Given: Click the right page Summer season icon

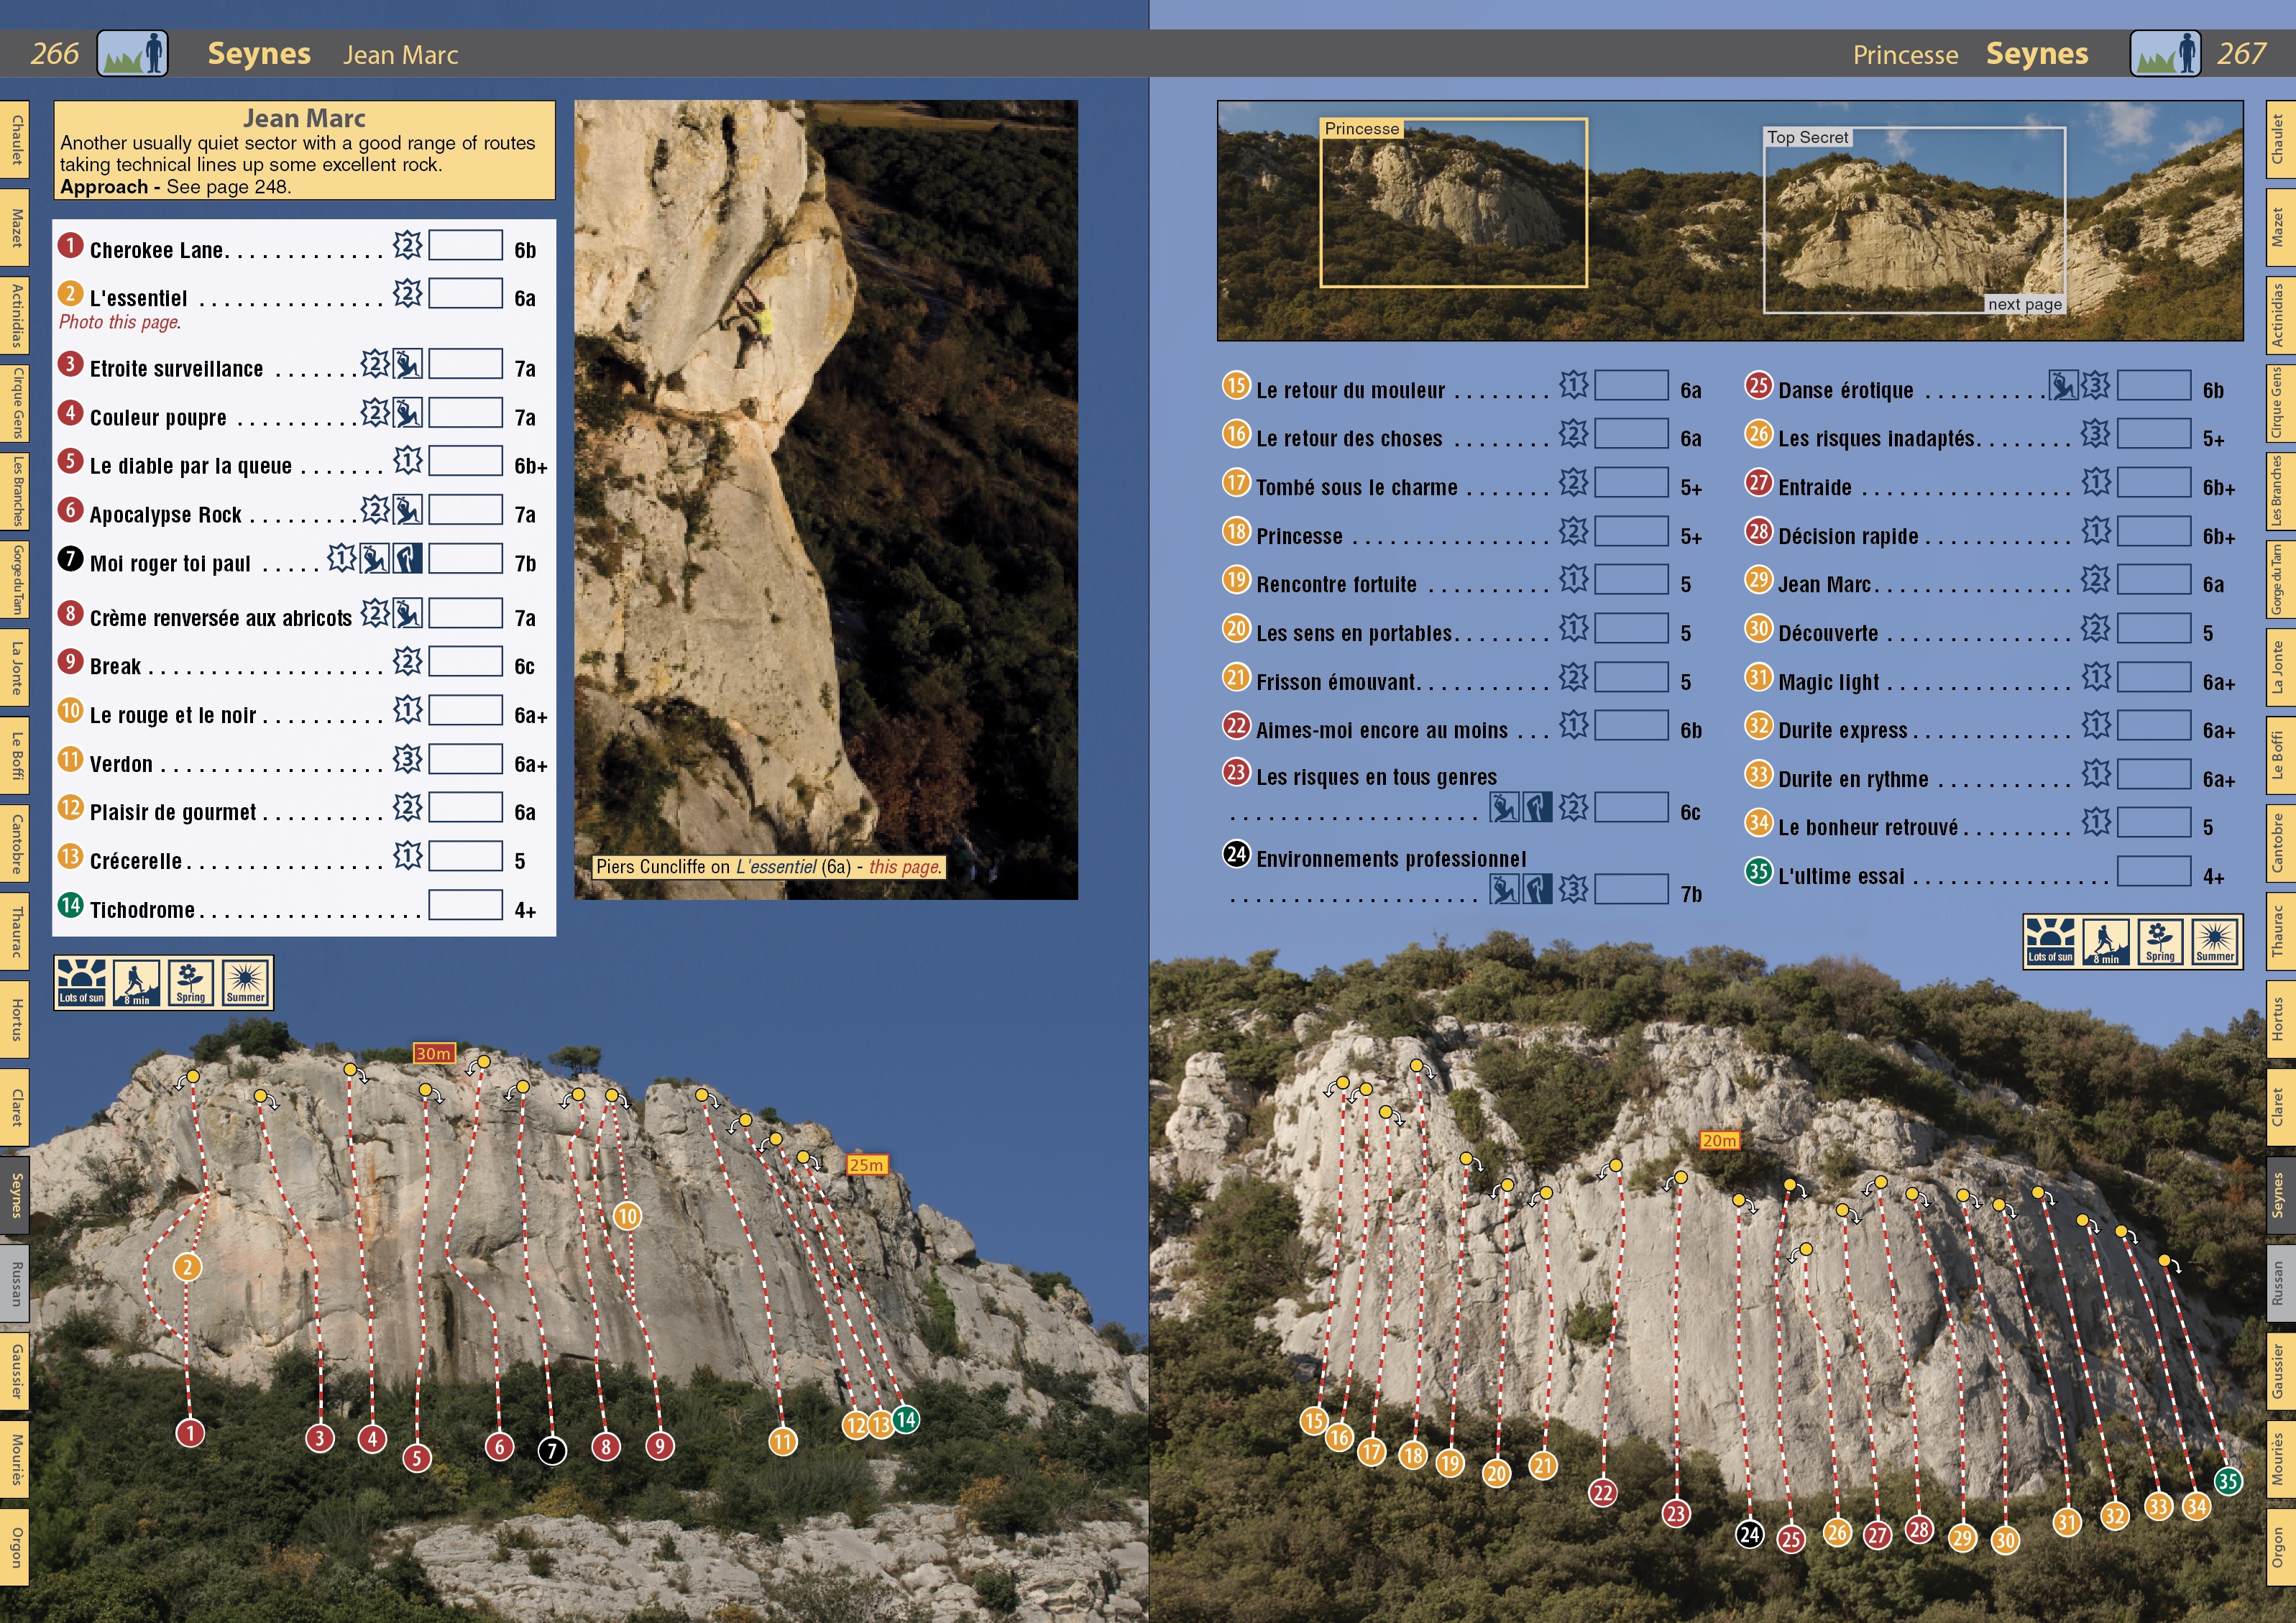Looking at the screenshot, I should tap(2214, 941).
